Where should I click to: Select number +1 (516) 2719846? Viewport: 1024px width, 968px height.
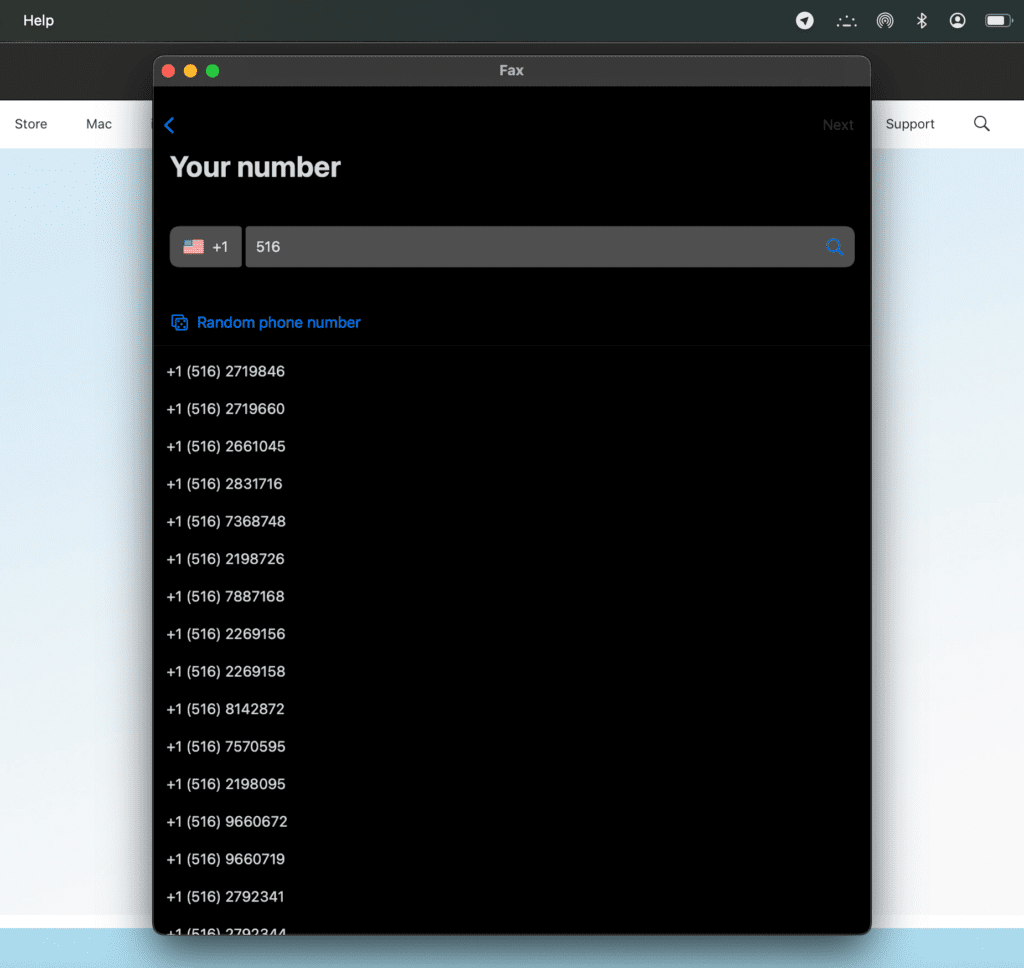pyautogui.click(x=226, y=371)
